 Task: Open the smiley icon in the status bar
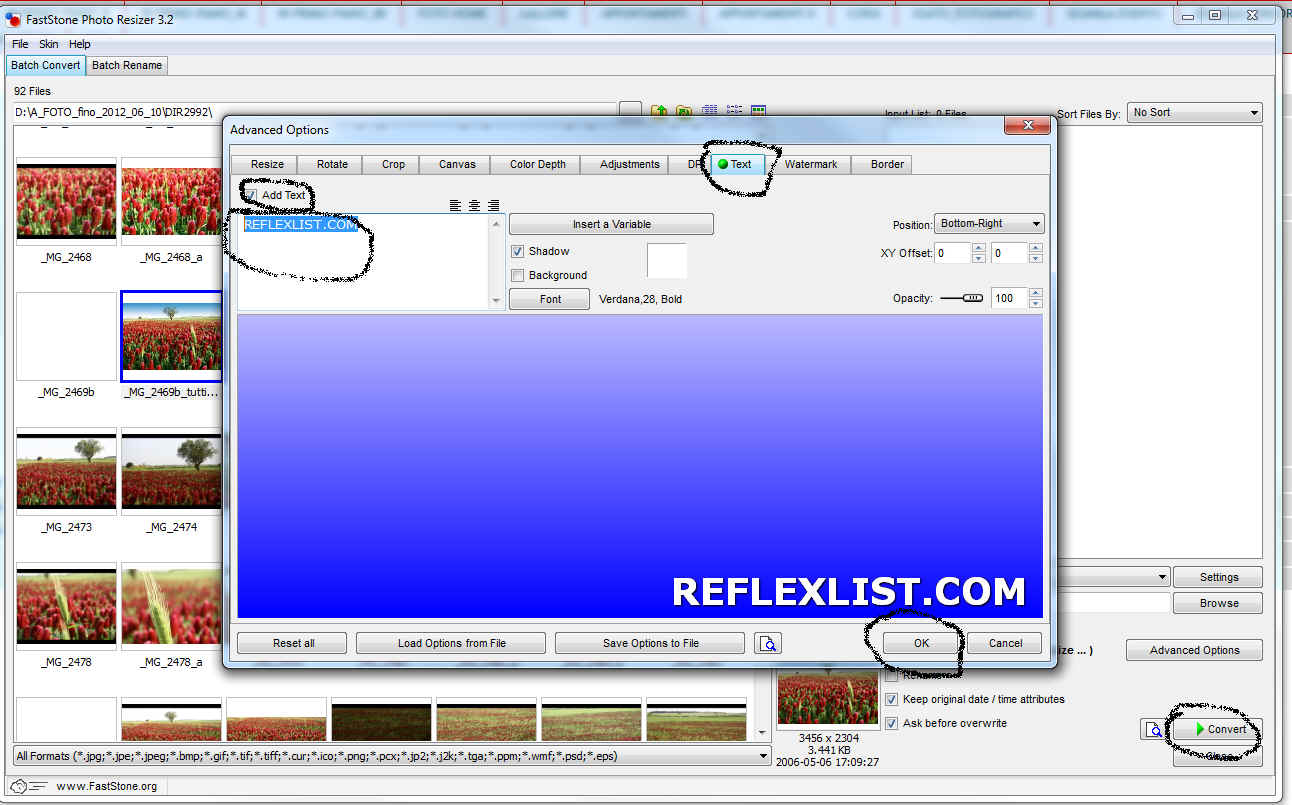[x=28, y=786]
